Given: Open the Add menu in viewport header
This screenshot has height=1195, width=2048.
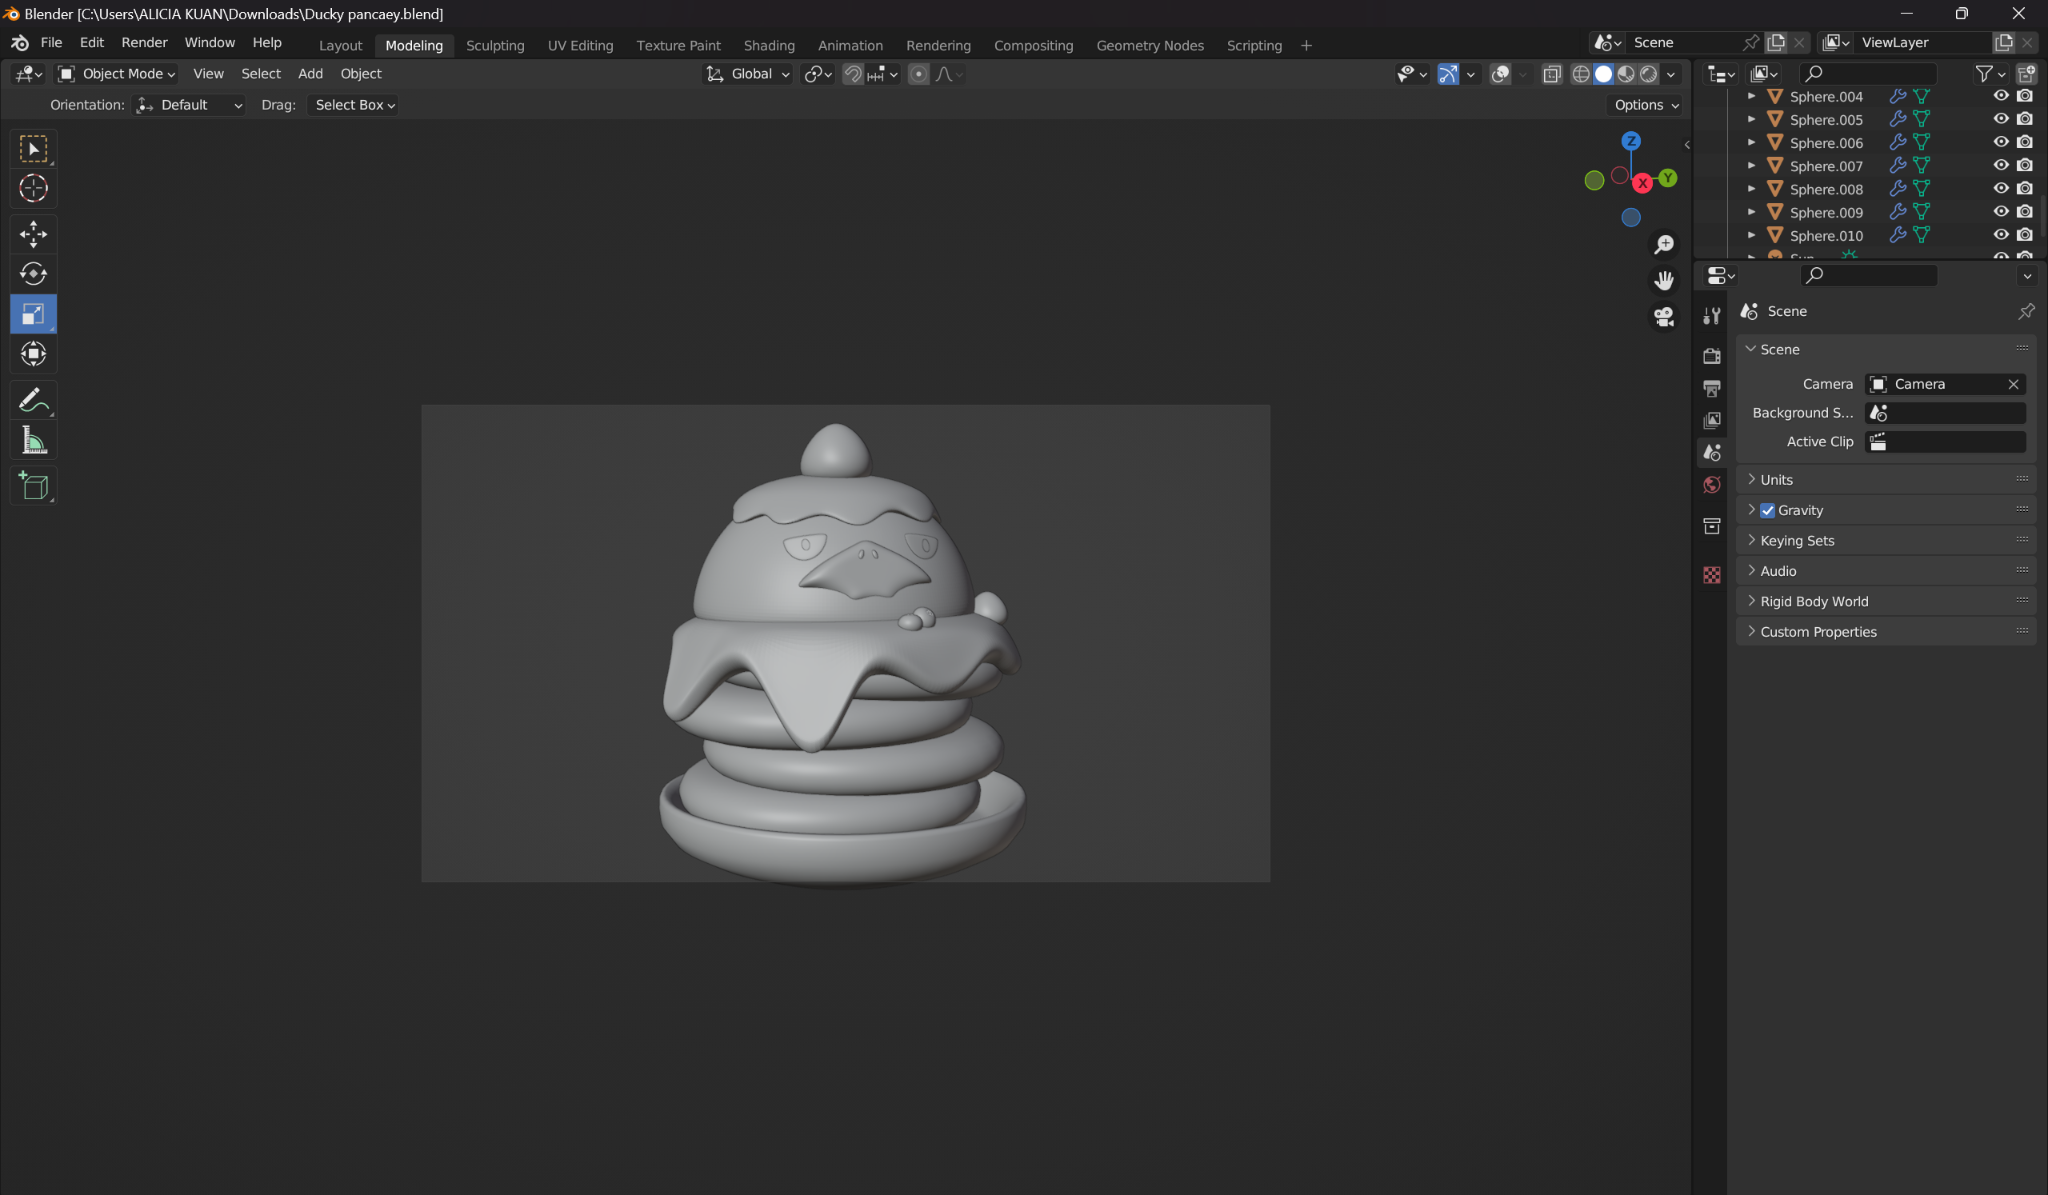Looking at the screenshot, I should click(310, 74).
